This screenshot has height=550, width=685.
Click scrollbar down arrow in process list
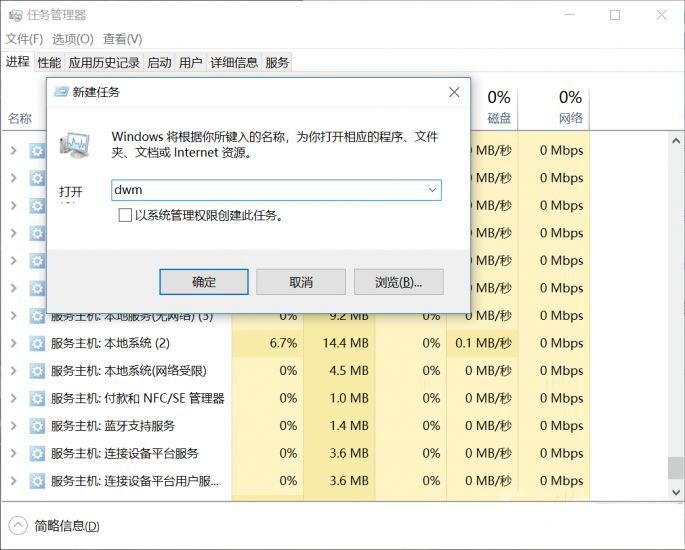pyautogui.click(x=676, y=492)
